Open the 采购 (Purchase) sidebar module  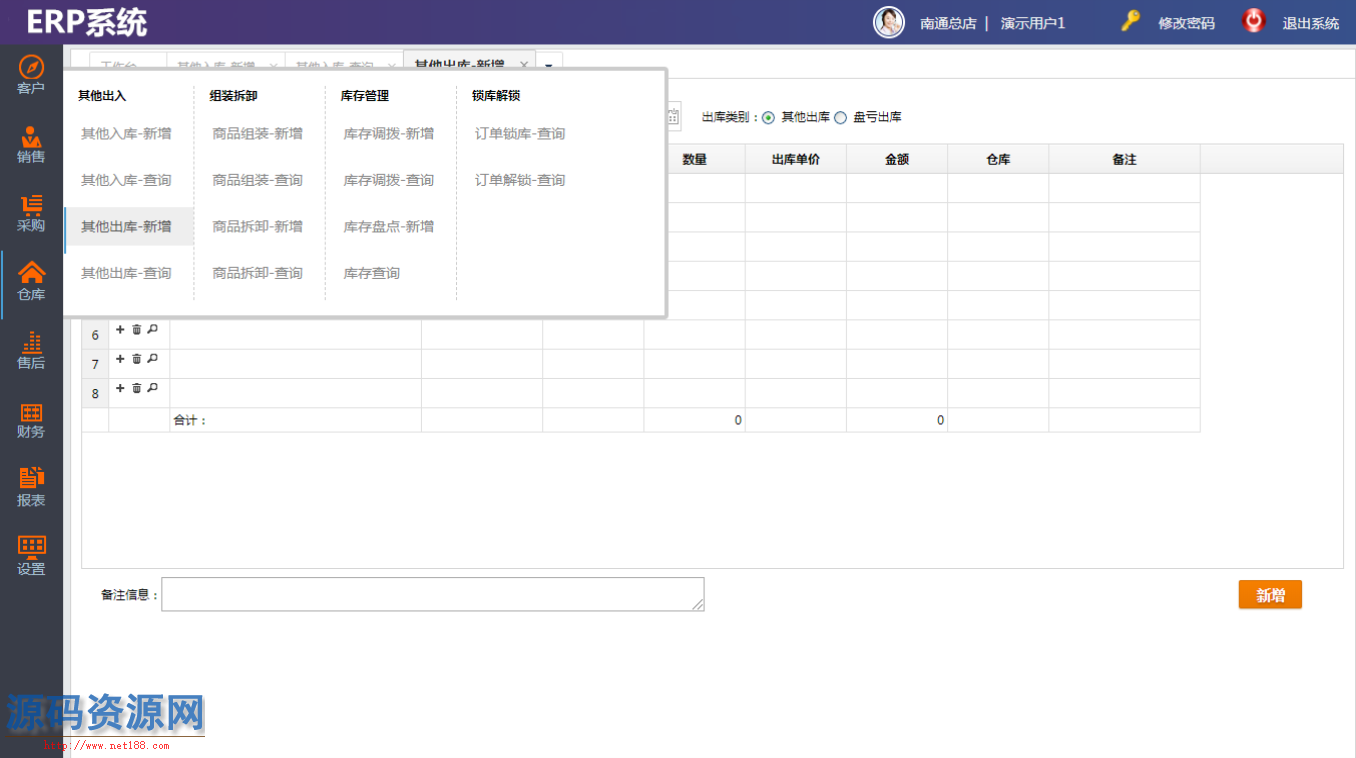coord(31,214)
